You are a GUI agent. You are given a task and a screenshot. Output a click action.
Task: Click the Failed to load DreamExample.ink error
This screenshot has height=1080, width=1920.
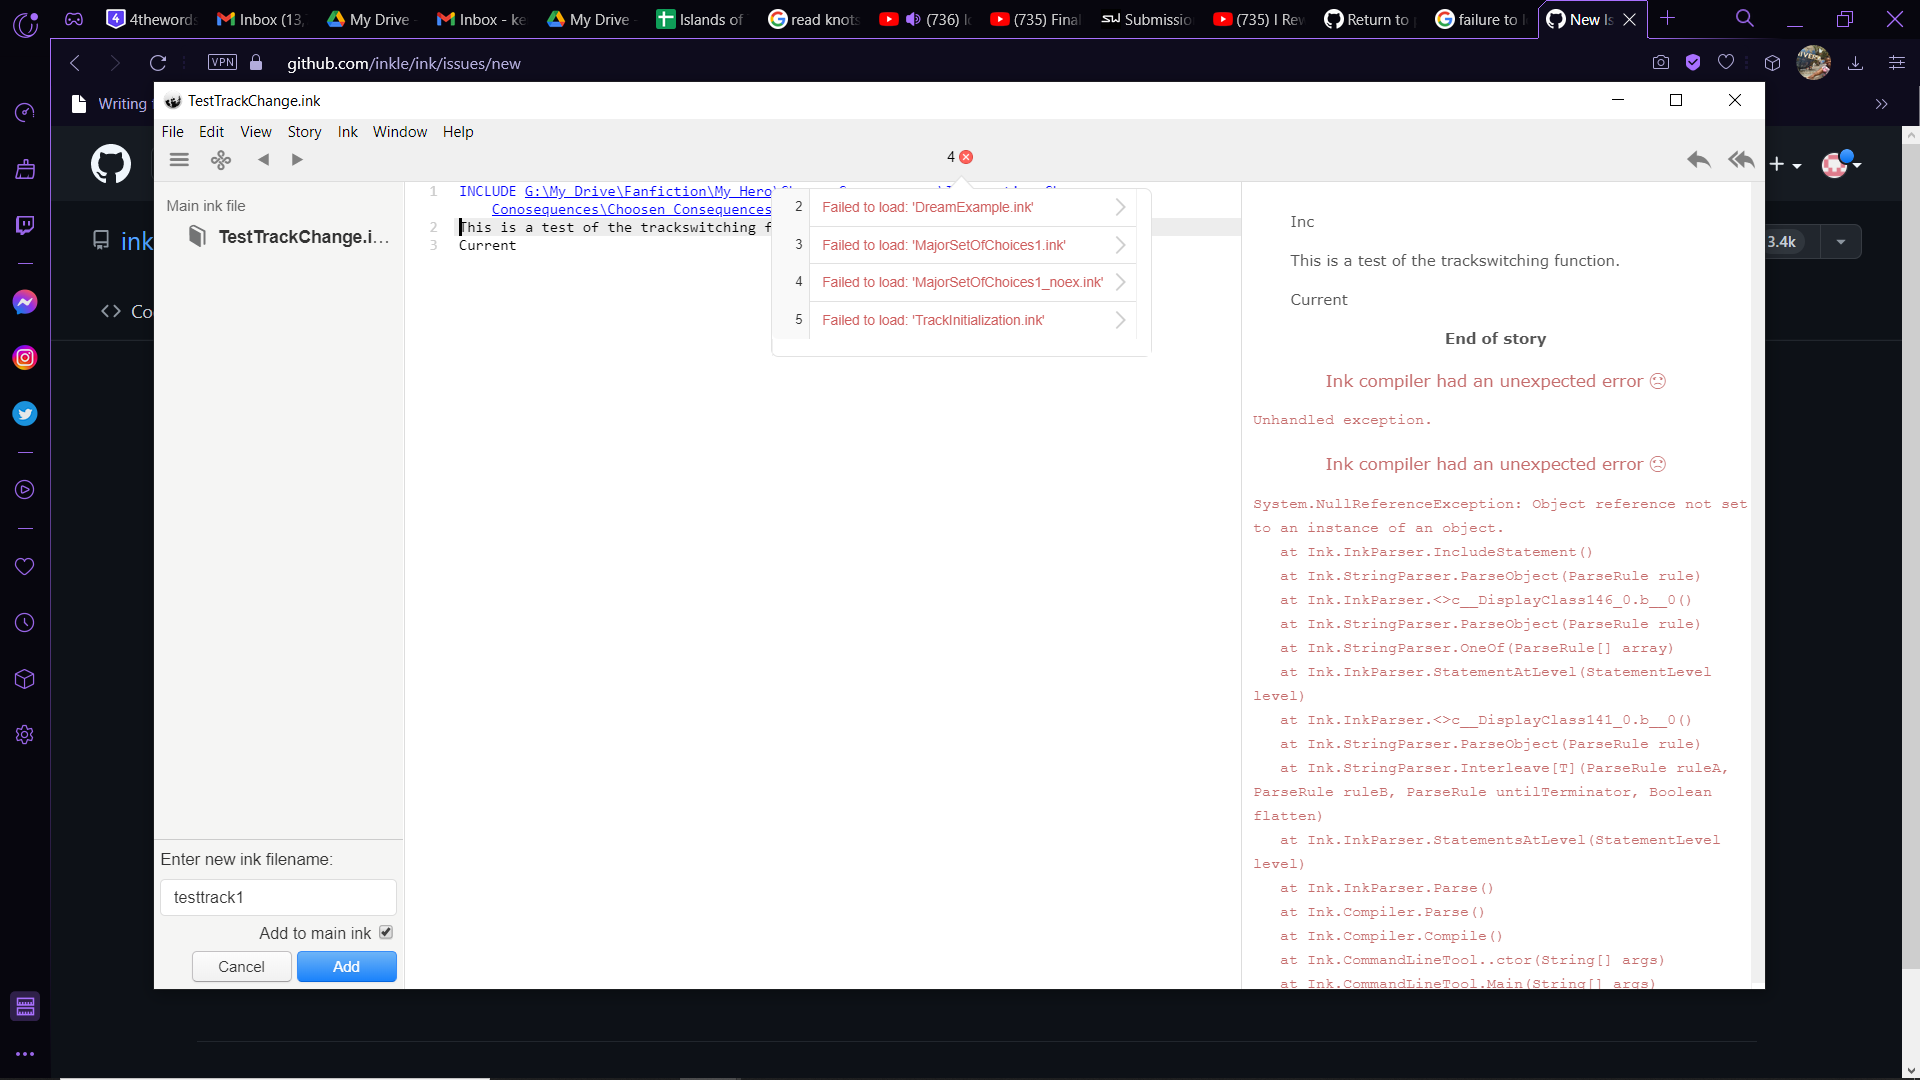point(928,207)
